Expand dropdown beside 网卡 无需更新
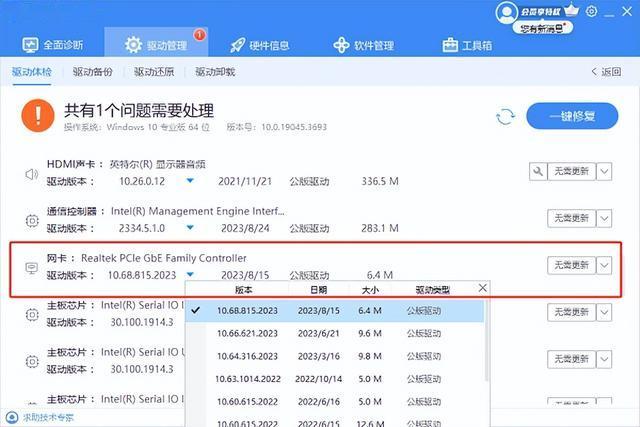 604,265
